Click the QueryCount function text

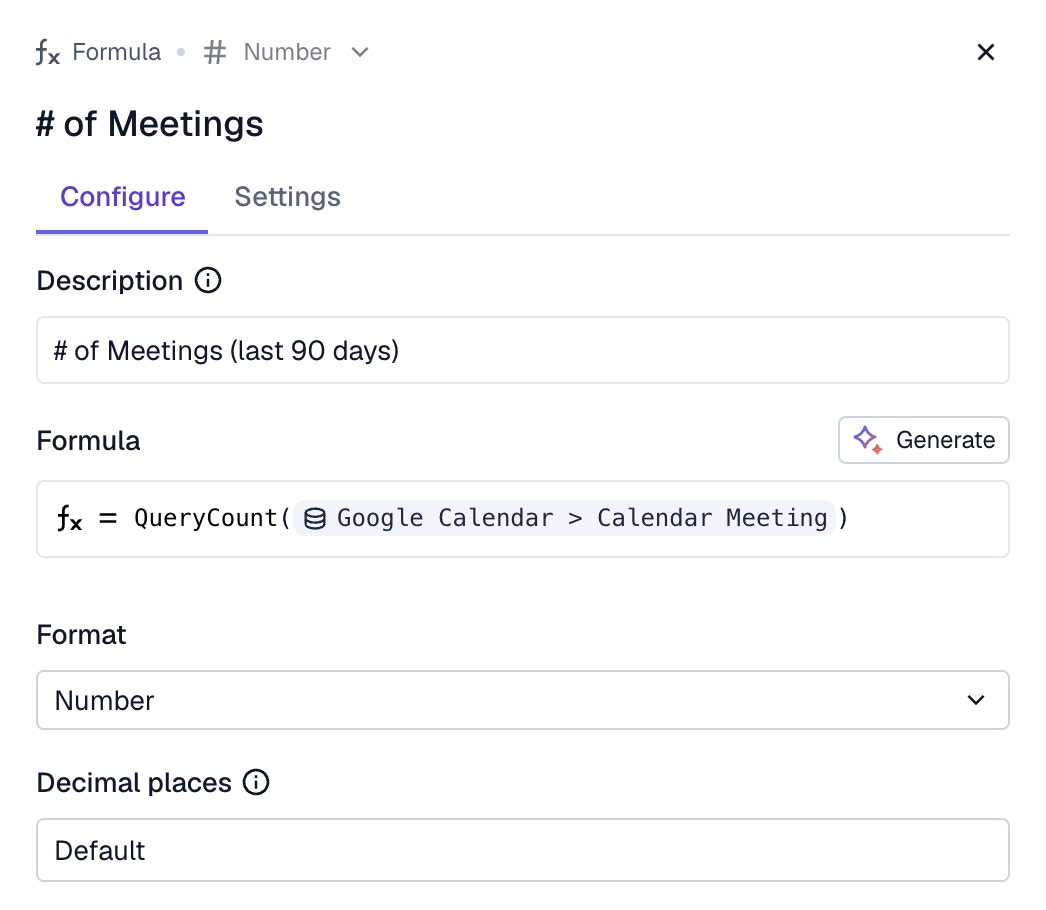coord(206,518)
